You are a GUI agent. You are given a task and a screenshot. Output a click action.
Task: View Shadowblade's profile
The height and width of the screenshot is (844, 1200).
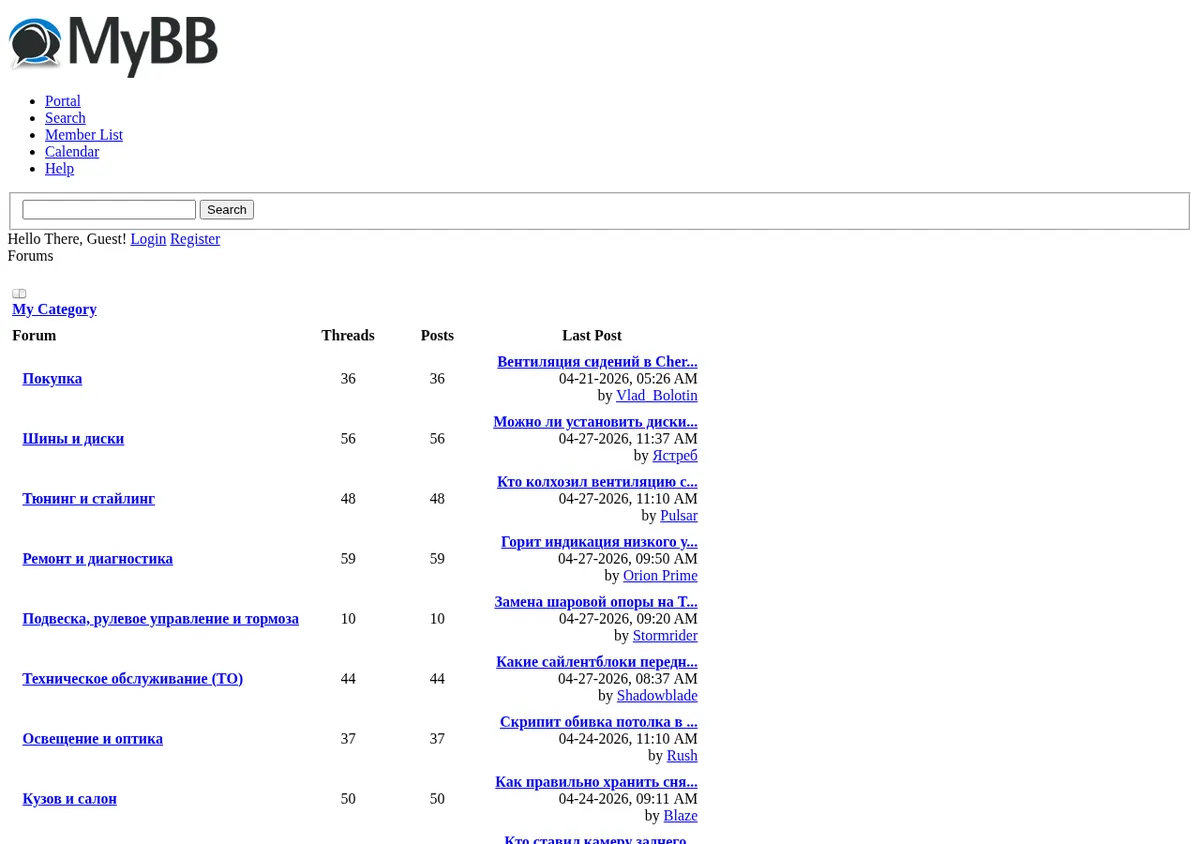pyautogui.click(x=657, y=696)
